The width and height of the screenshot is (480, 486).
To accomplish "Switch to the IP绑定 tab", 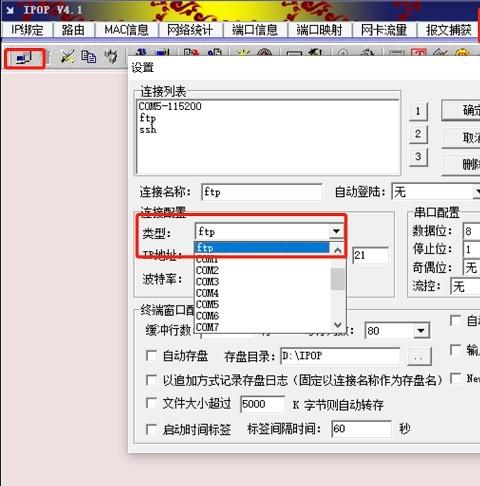I will pyautogui.click(x=27, y=30).
